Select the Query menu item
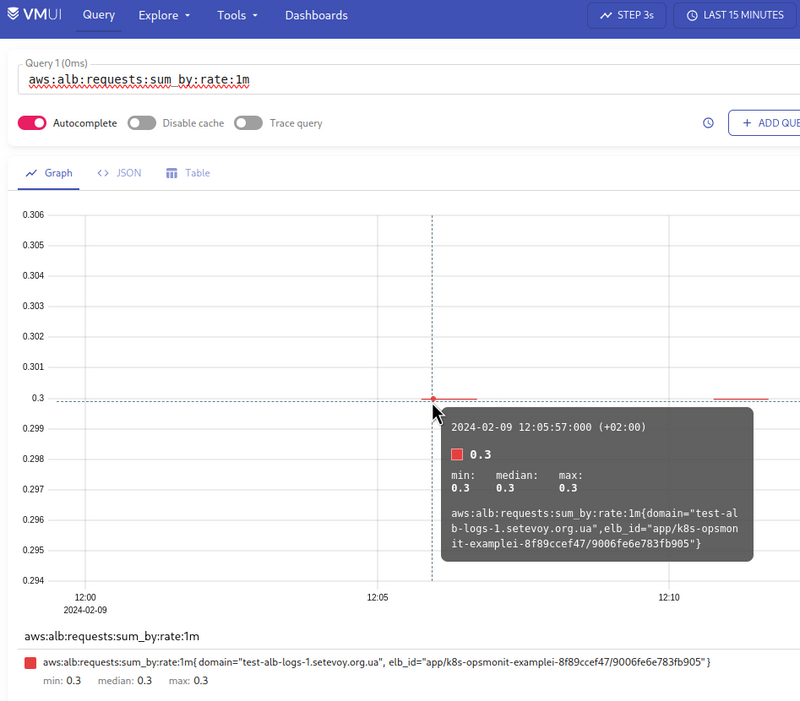The width and height of the screenshot is (800, 701). (99, 15)
